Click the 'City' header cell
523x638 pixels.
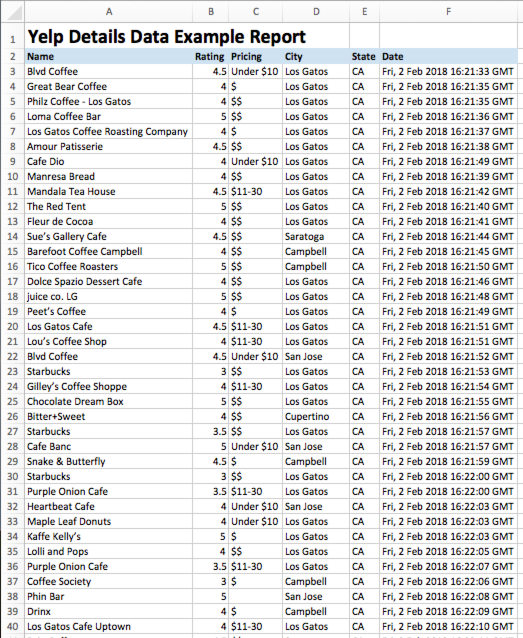[x=316, y=56]
